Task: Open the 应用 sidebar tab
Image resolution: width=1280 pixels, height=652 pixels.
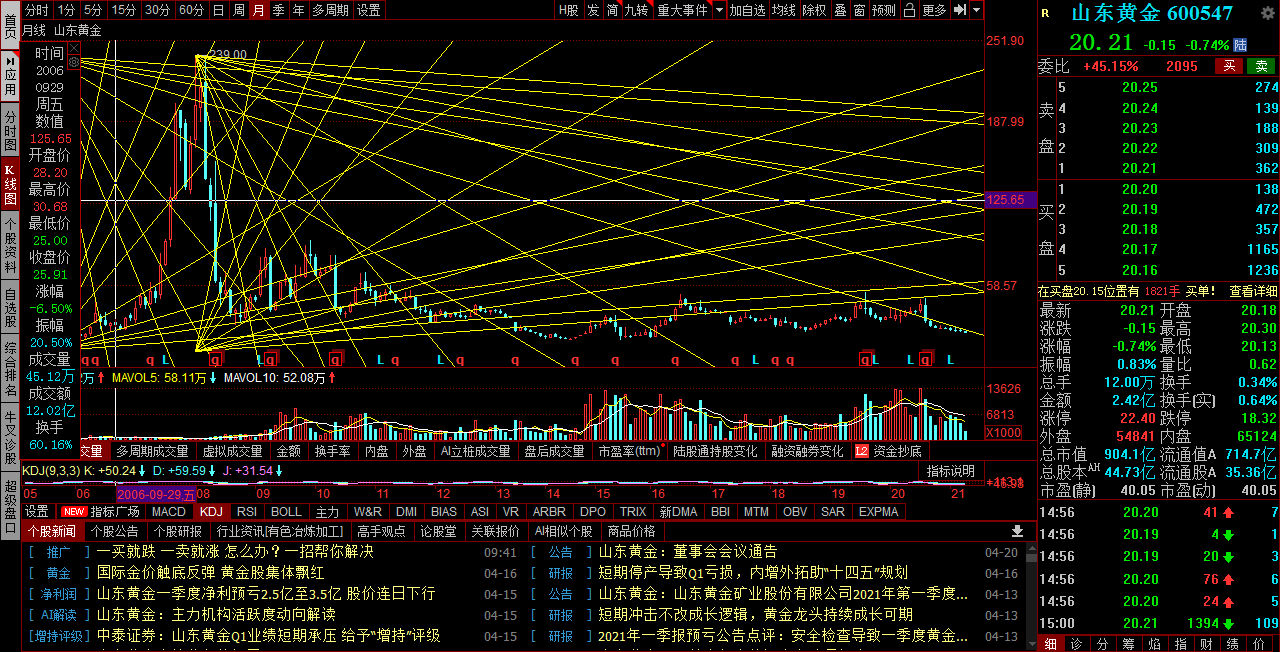Action: click(x=10, y=76)
